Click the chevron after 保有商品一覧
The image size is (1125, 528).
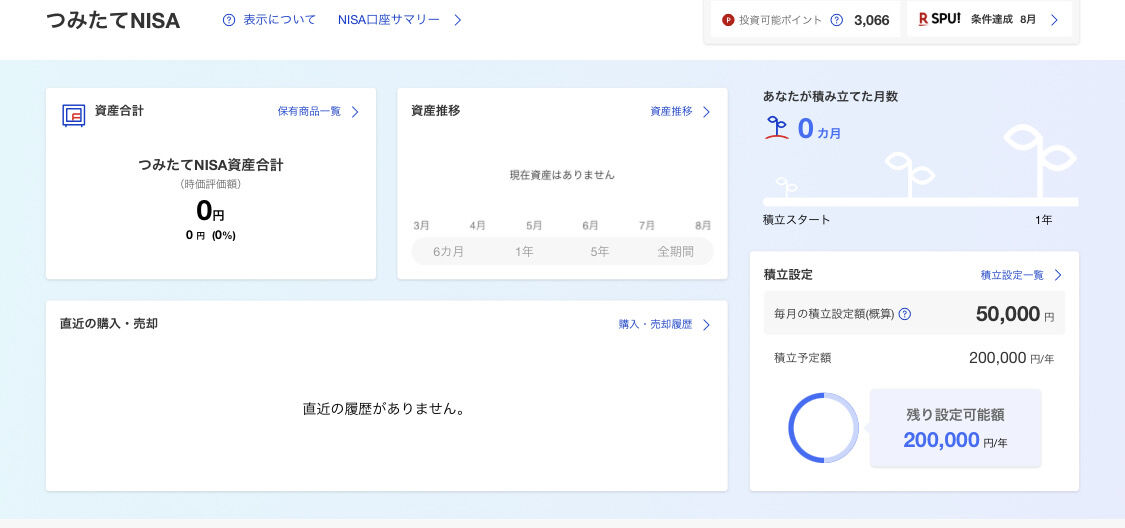[x=354, y=112]
